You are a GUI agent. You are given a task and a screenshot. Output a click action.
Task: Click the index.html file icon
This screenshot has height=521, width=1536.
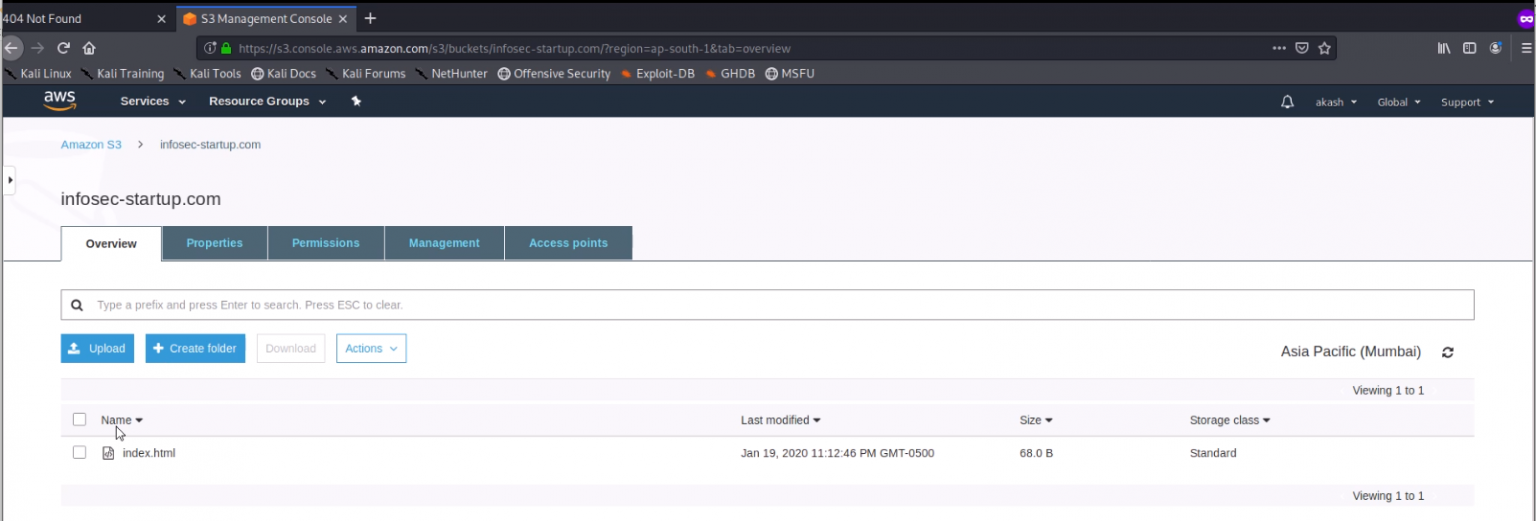pos(108,453)
